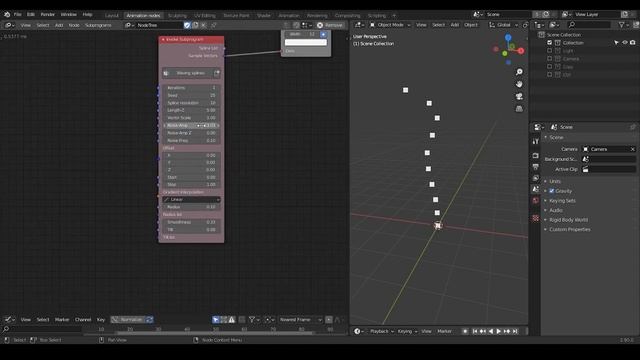Add a new workspace with plus icon
This screenshot has height=360, width=640.
point(394,16)
